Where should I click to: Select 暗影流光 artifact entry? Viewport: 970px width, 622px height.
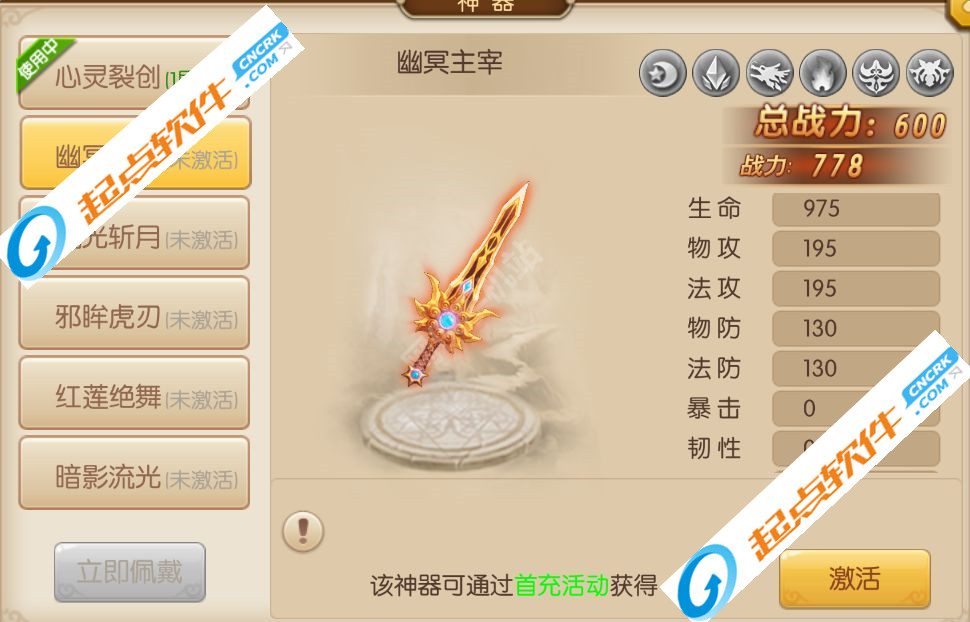(134, 473)
